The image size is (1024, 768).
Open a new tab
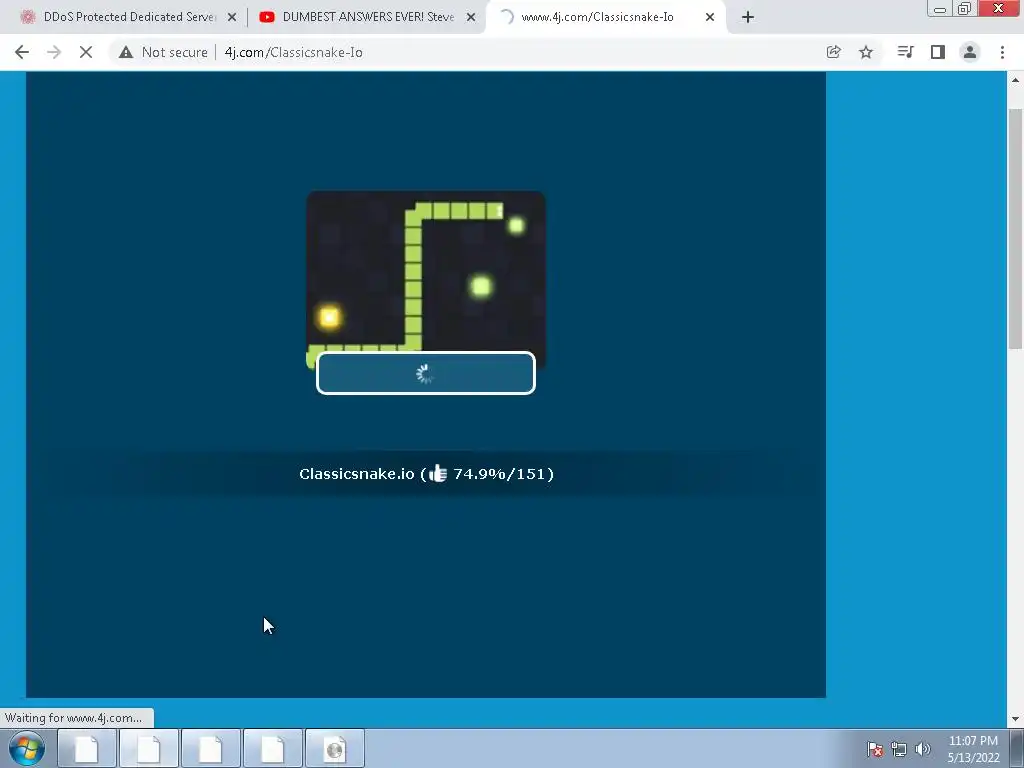pyautogui.click(x=748, y=17)
